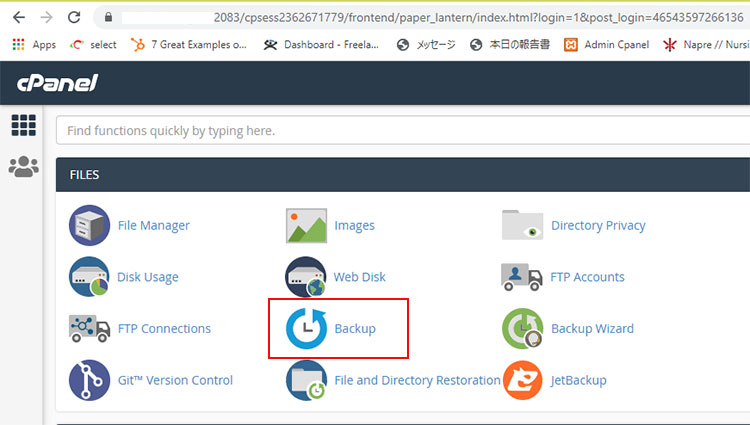Viewport: 750px width, 425px height.
Task: Click the browser address bar URL
Action: point(478,18)
